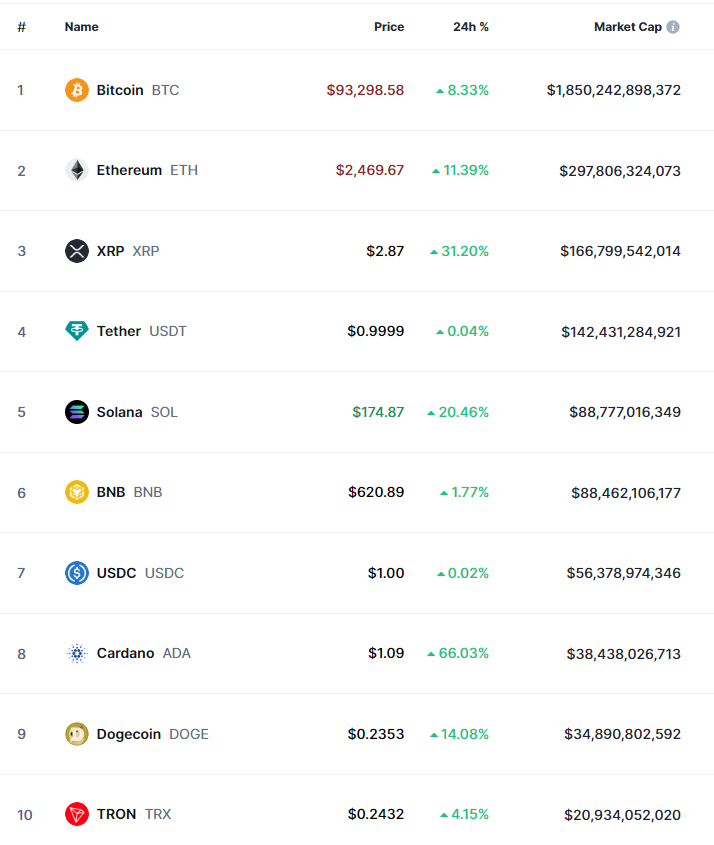This screenshot has height=845, width=714.
Task: Click the Market Cap info icon
Action: [673, 27]
